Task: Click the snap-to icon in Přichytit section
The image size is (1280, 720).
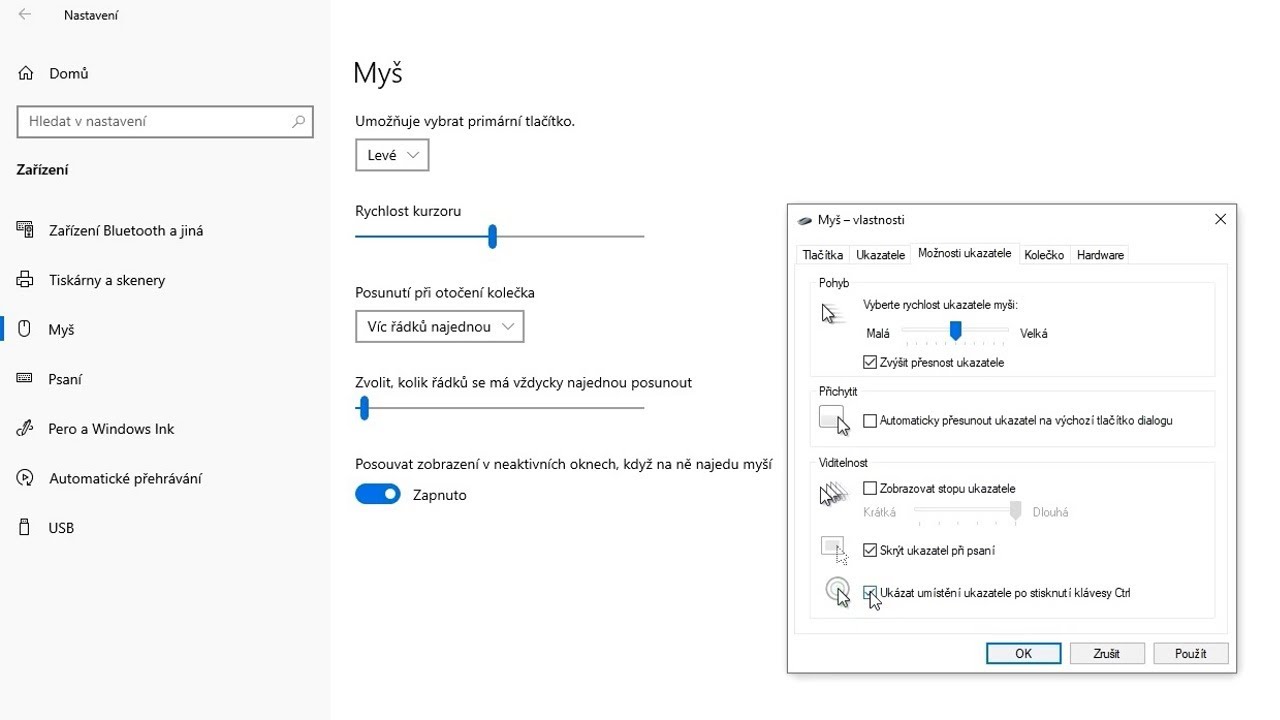Action: coord(835,420)
